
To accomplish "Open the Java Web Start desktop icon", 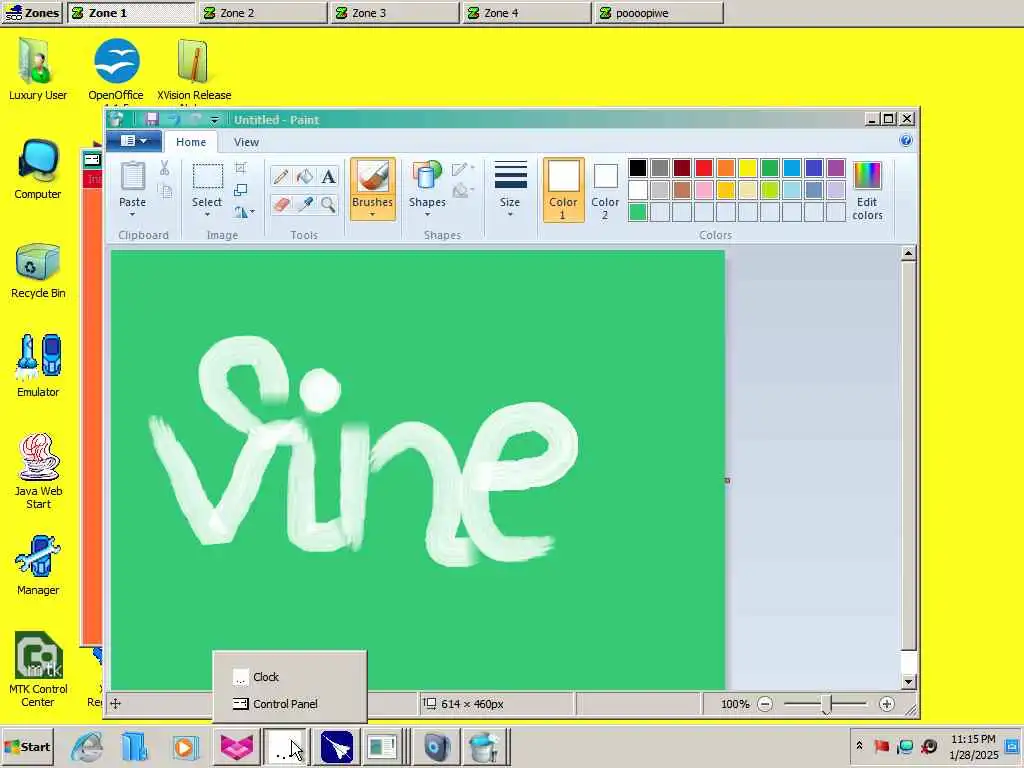I will (x=38, y=472).
